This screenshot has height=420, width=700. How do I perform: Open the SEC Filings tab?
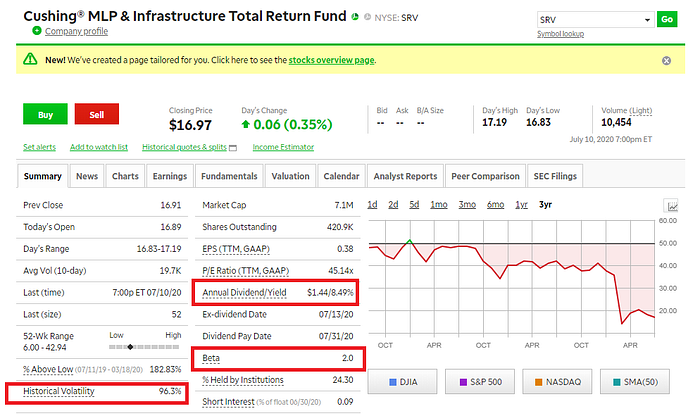555,176
